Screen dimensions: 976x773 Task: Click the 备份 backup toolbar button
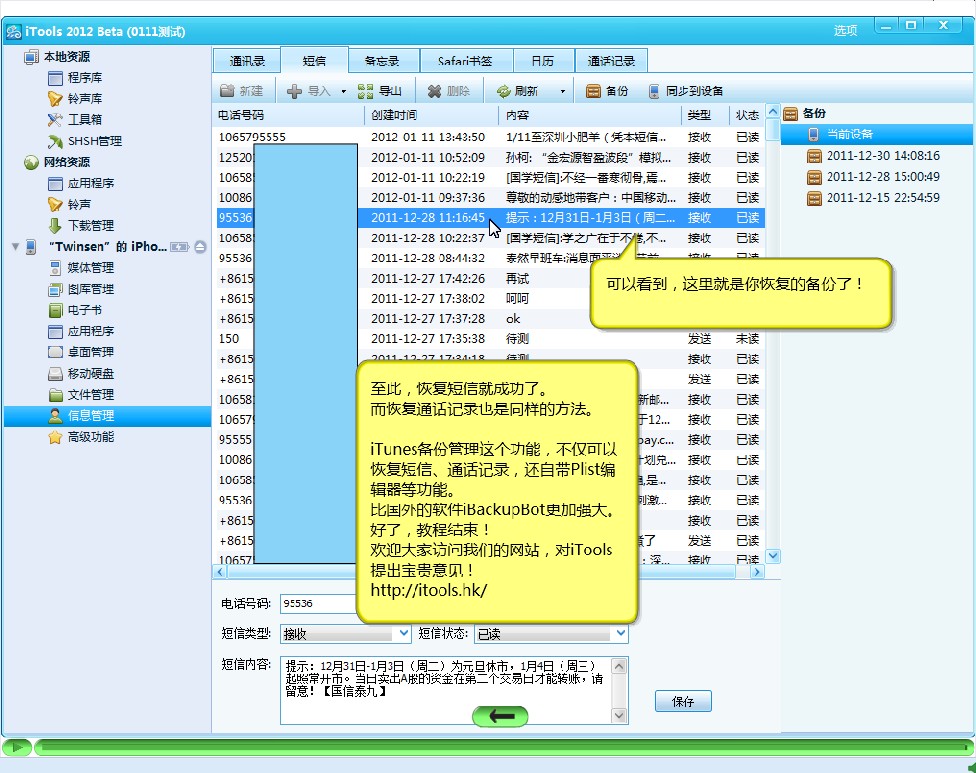coord(607,91)
